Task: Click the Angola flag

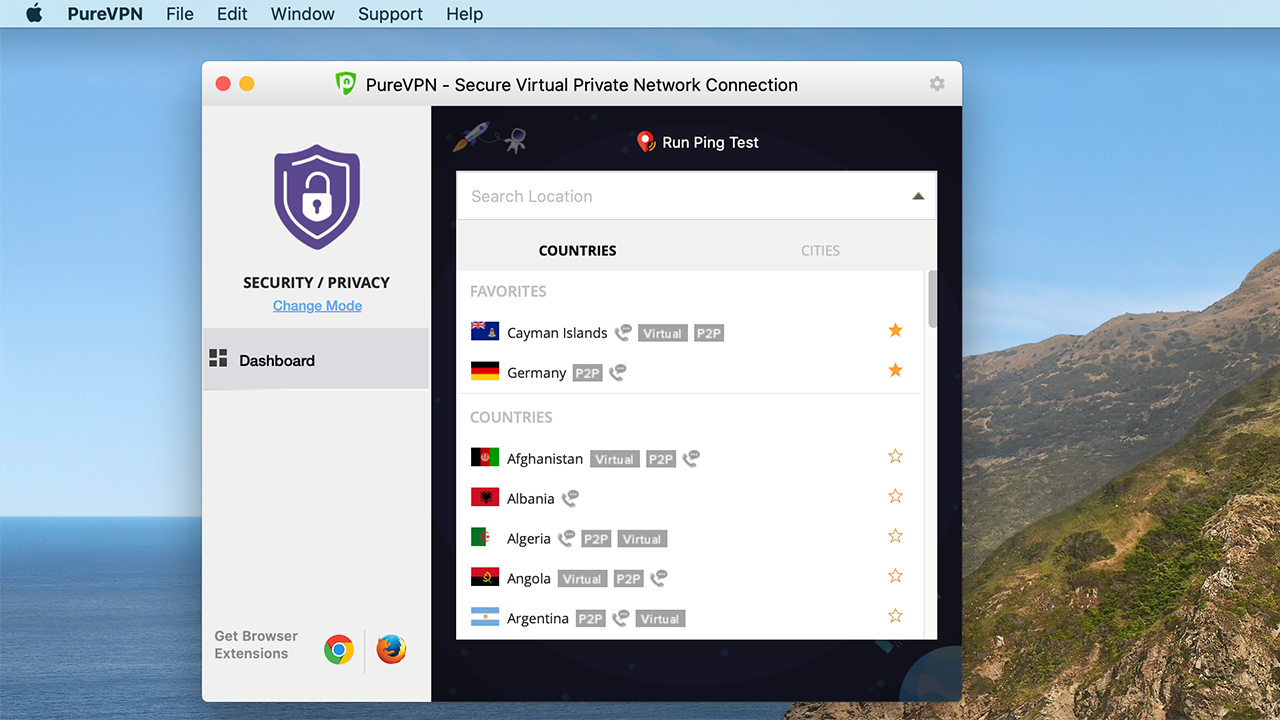Action: pyautogui.click(x=485, y=577)
